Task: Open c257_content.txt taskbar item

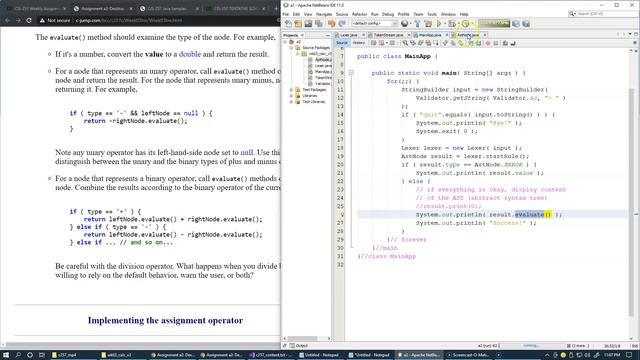Action: (271, 355)
